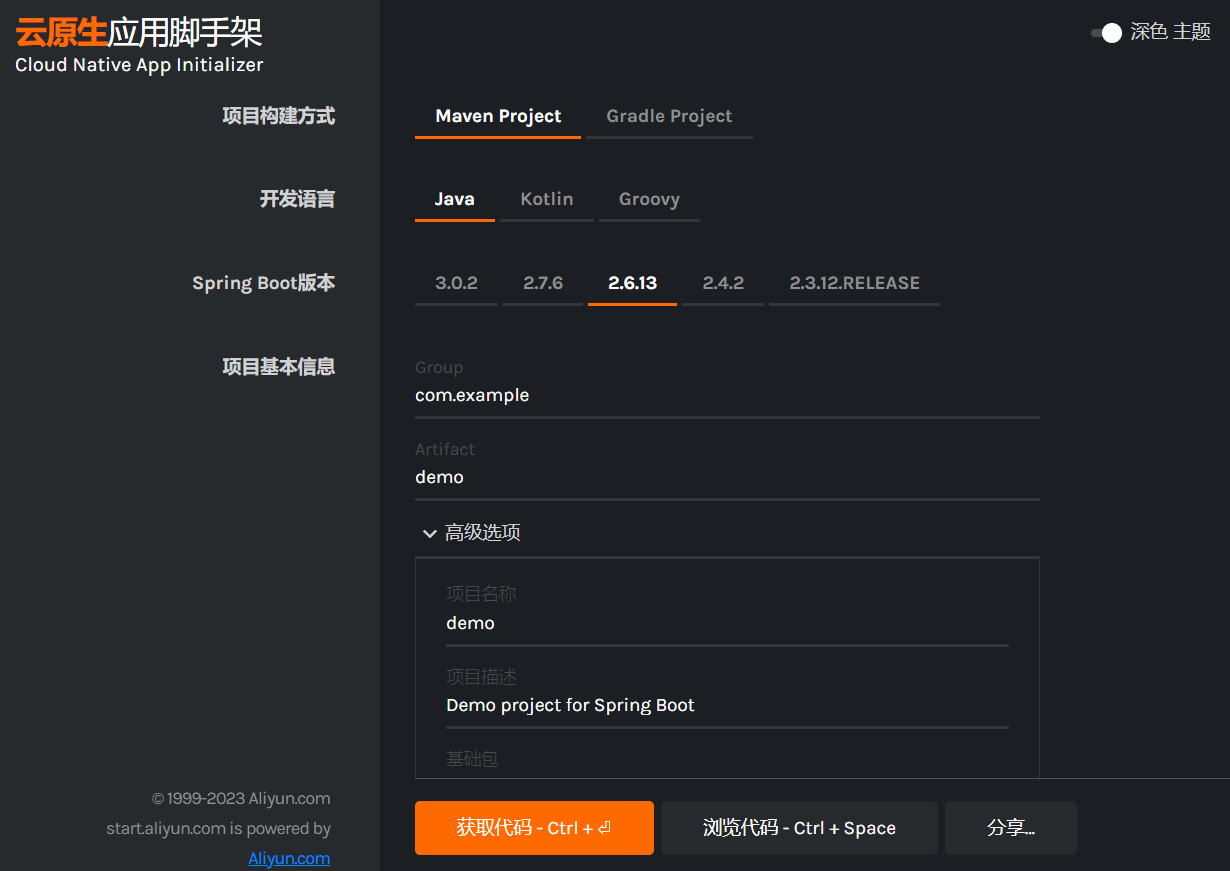Click the Cloud Native App Initializer subtitle
The height and width of the screenshot is (871, 1230).
(x=139, y=65)
